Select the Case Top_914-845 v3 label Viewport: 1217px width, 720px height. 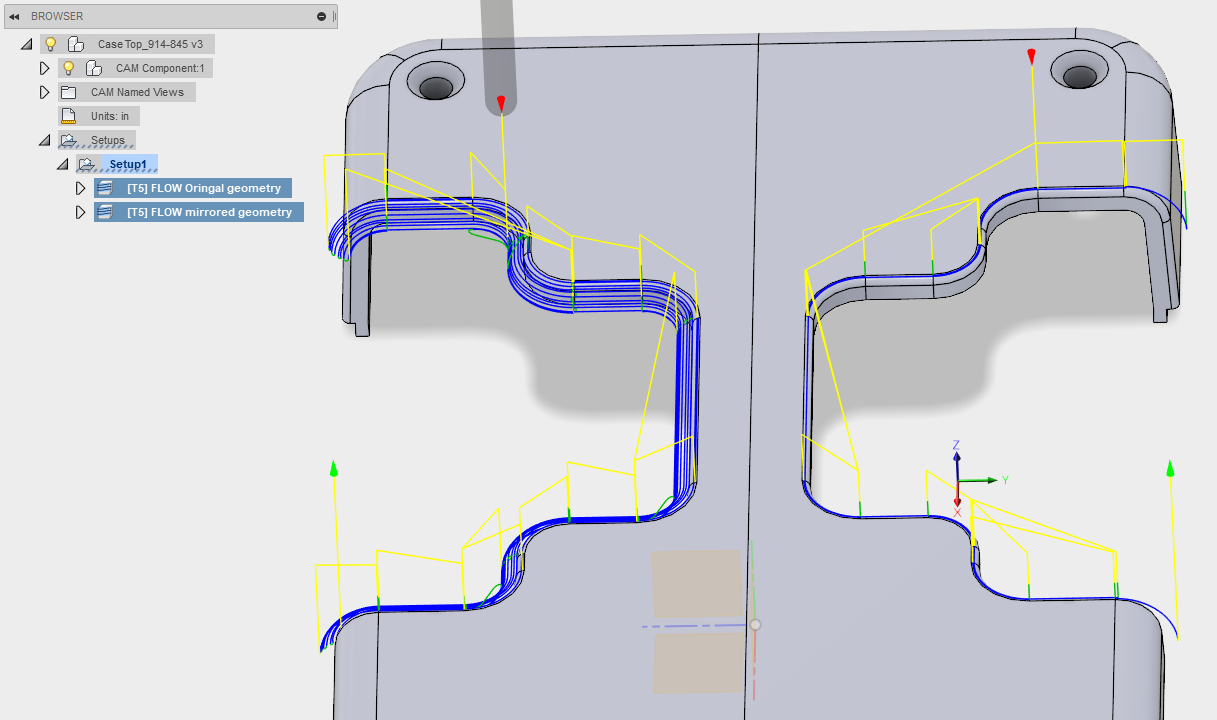pyautogui.click(x=150, y=44)
